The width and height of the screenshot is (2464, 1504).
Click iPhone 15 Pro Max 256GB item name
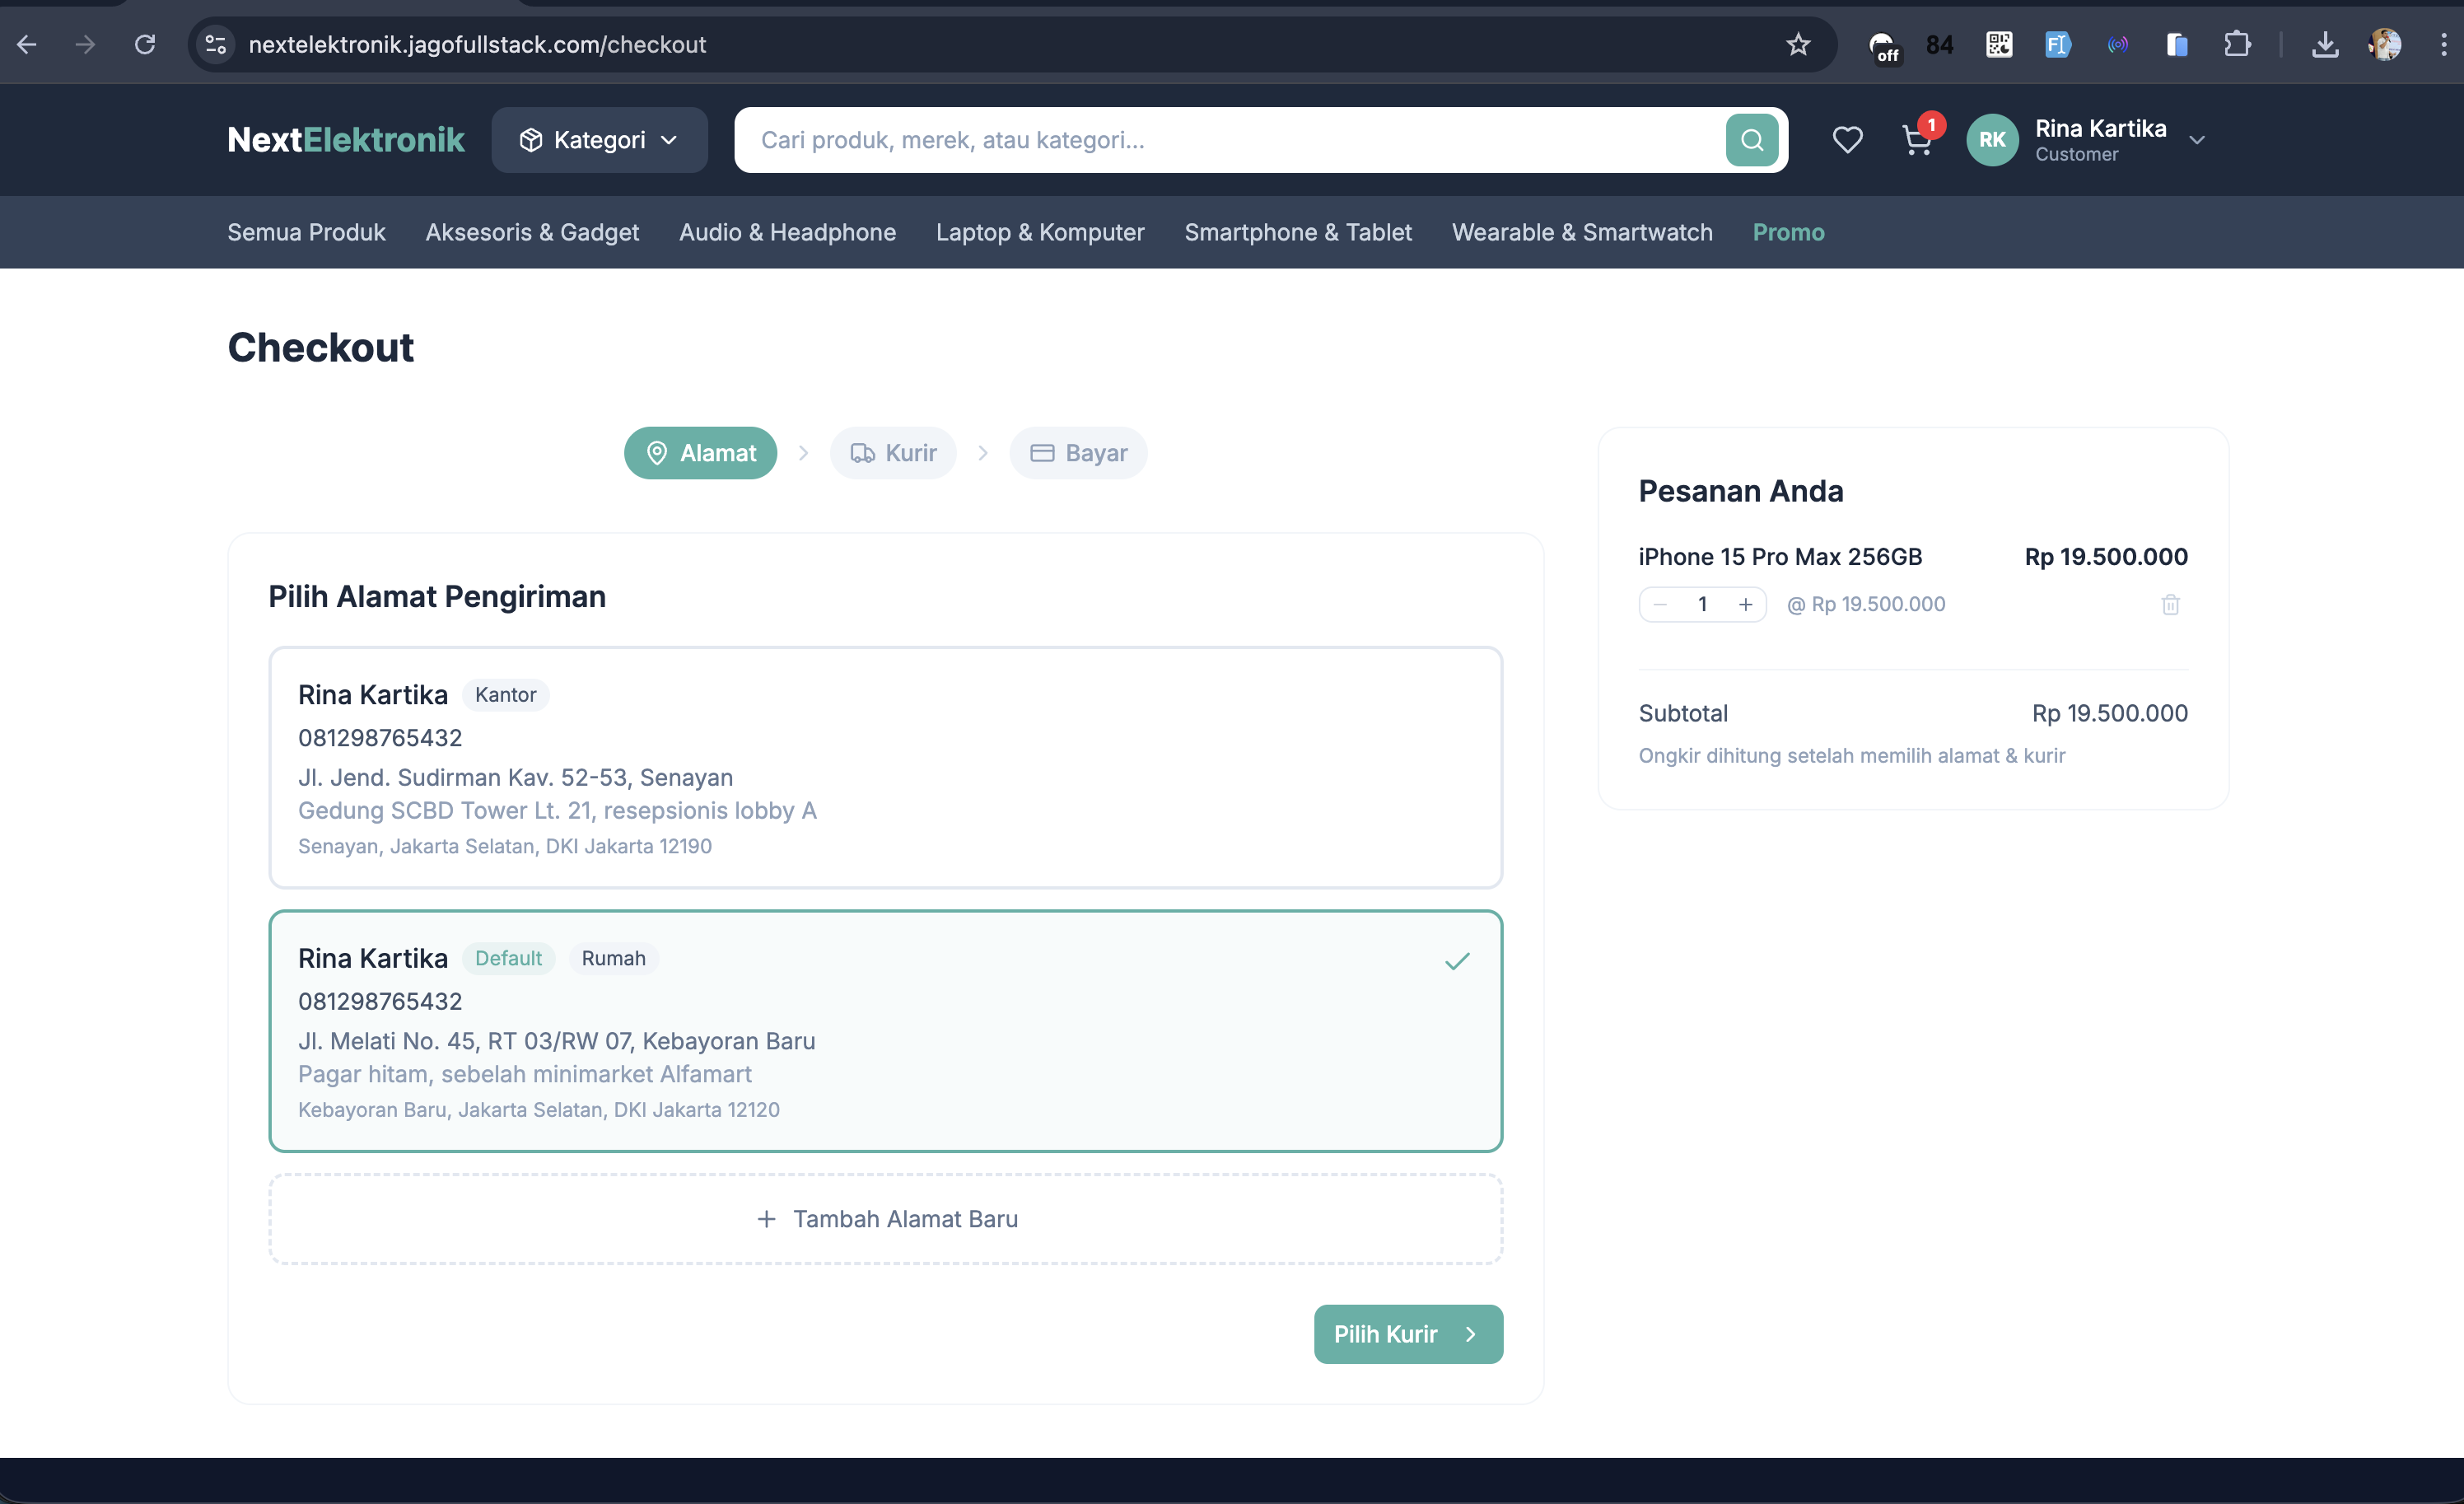1780,557
